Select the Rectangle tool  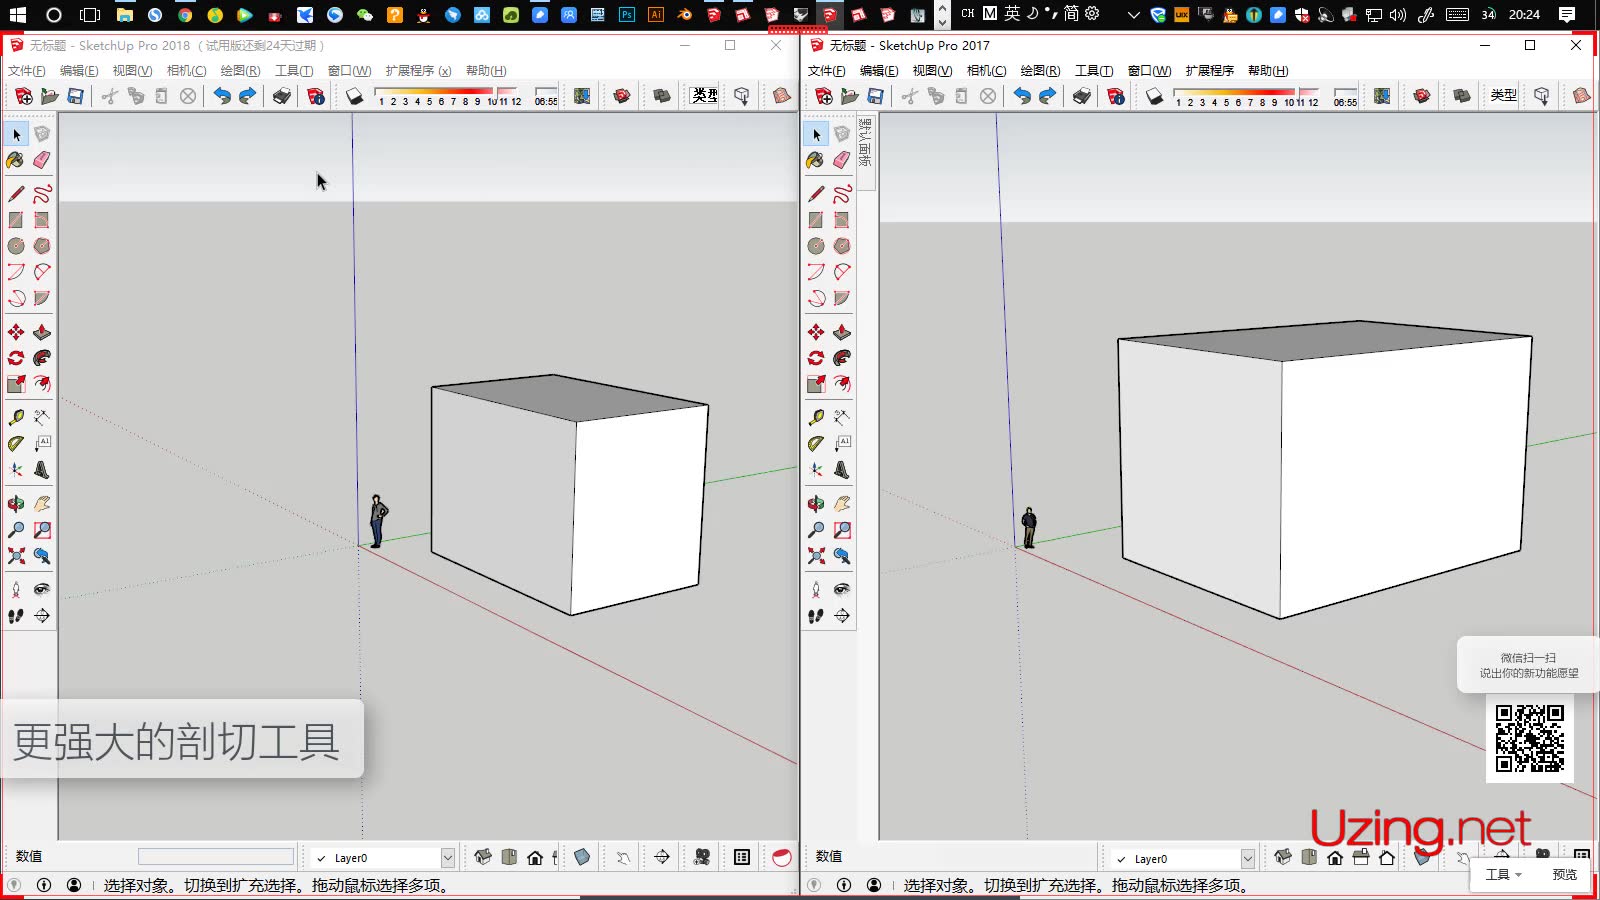[16, 219]
